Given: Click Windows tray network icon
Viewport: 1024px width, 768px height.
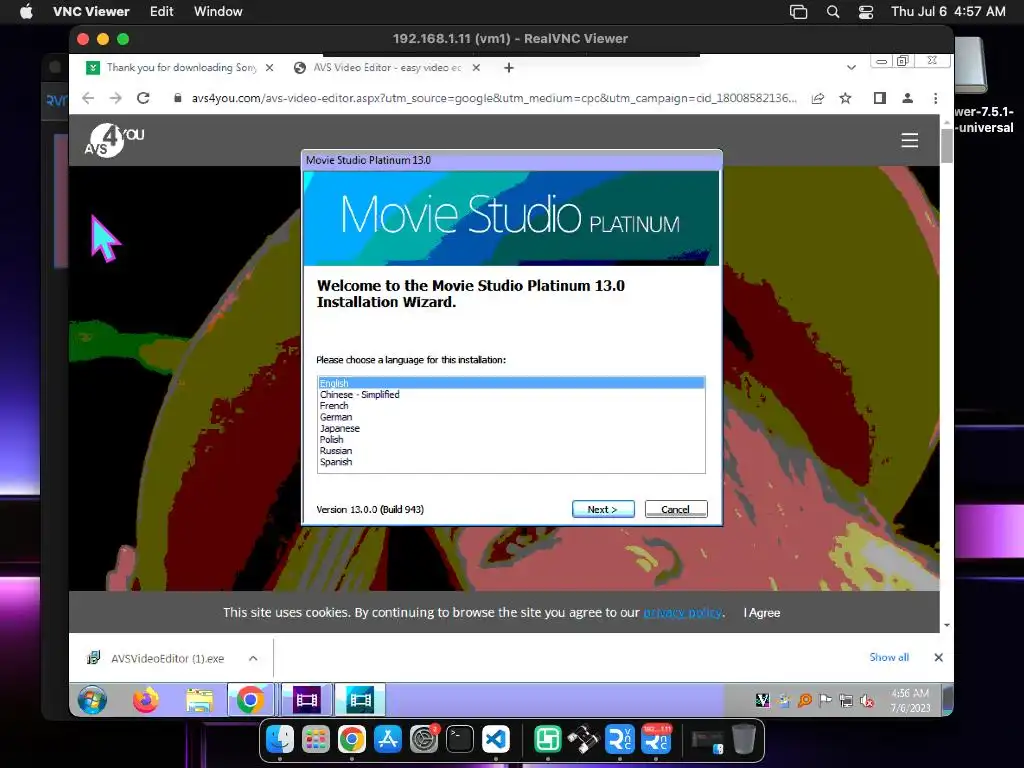Looking at the screenshot, I should (x=846, y=701).
